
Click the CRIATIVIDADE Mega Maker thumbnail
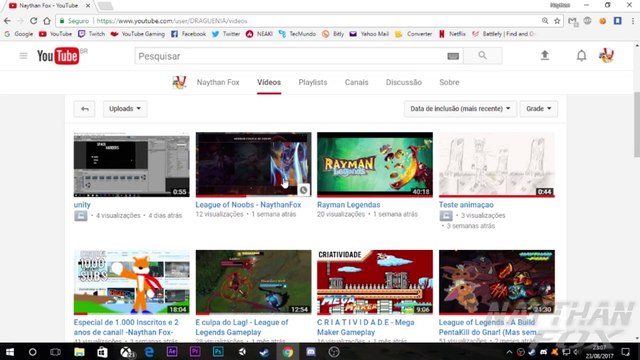pyautogui.click(x=375, y=282)
